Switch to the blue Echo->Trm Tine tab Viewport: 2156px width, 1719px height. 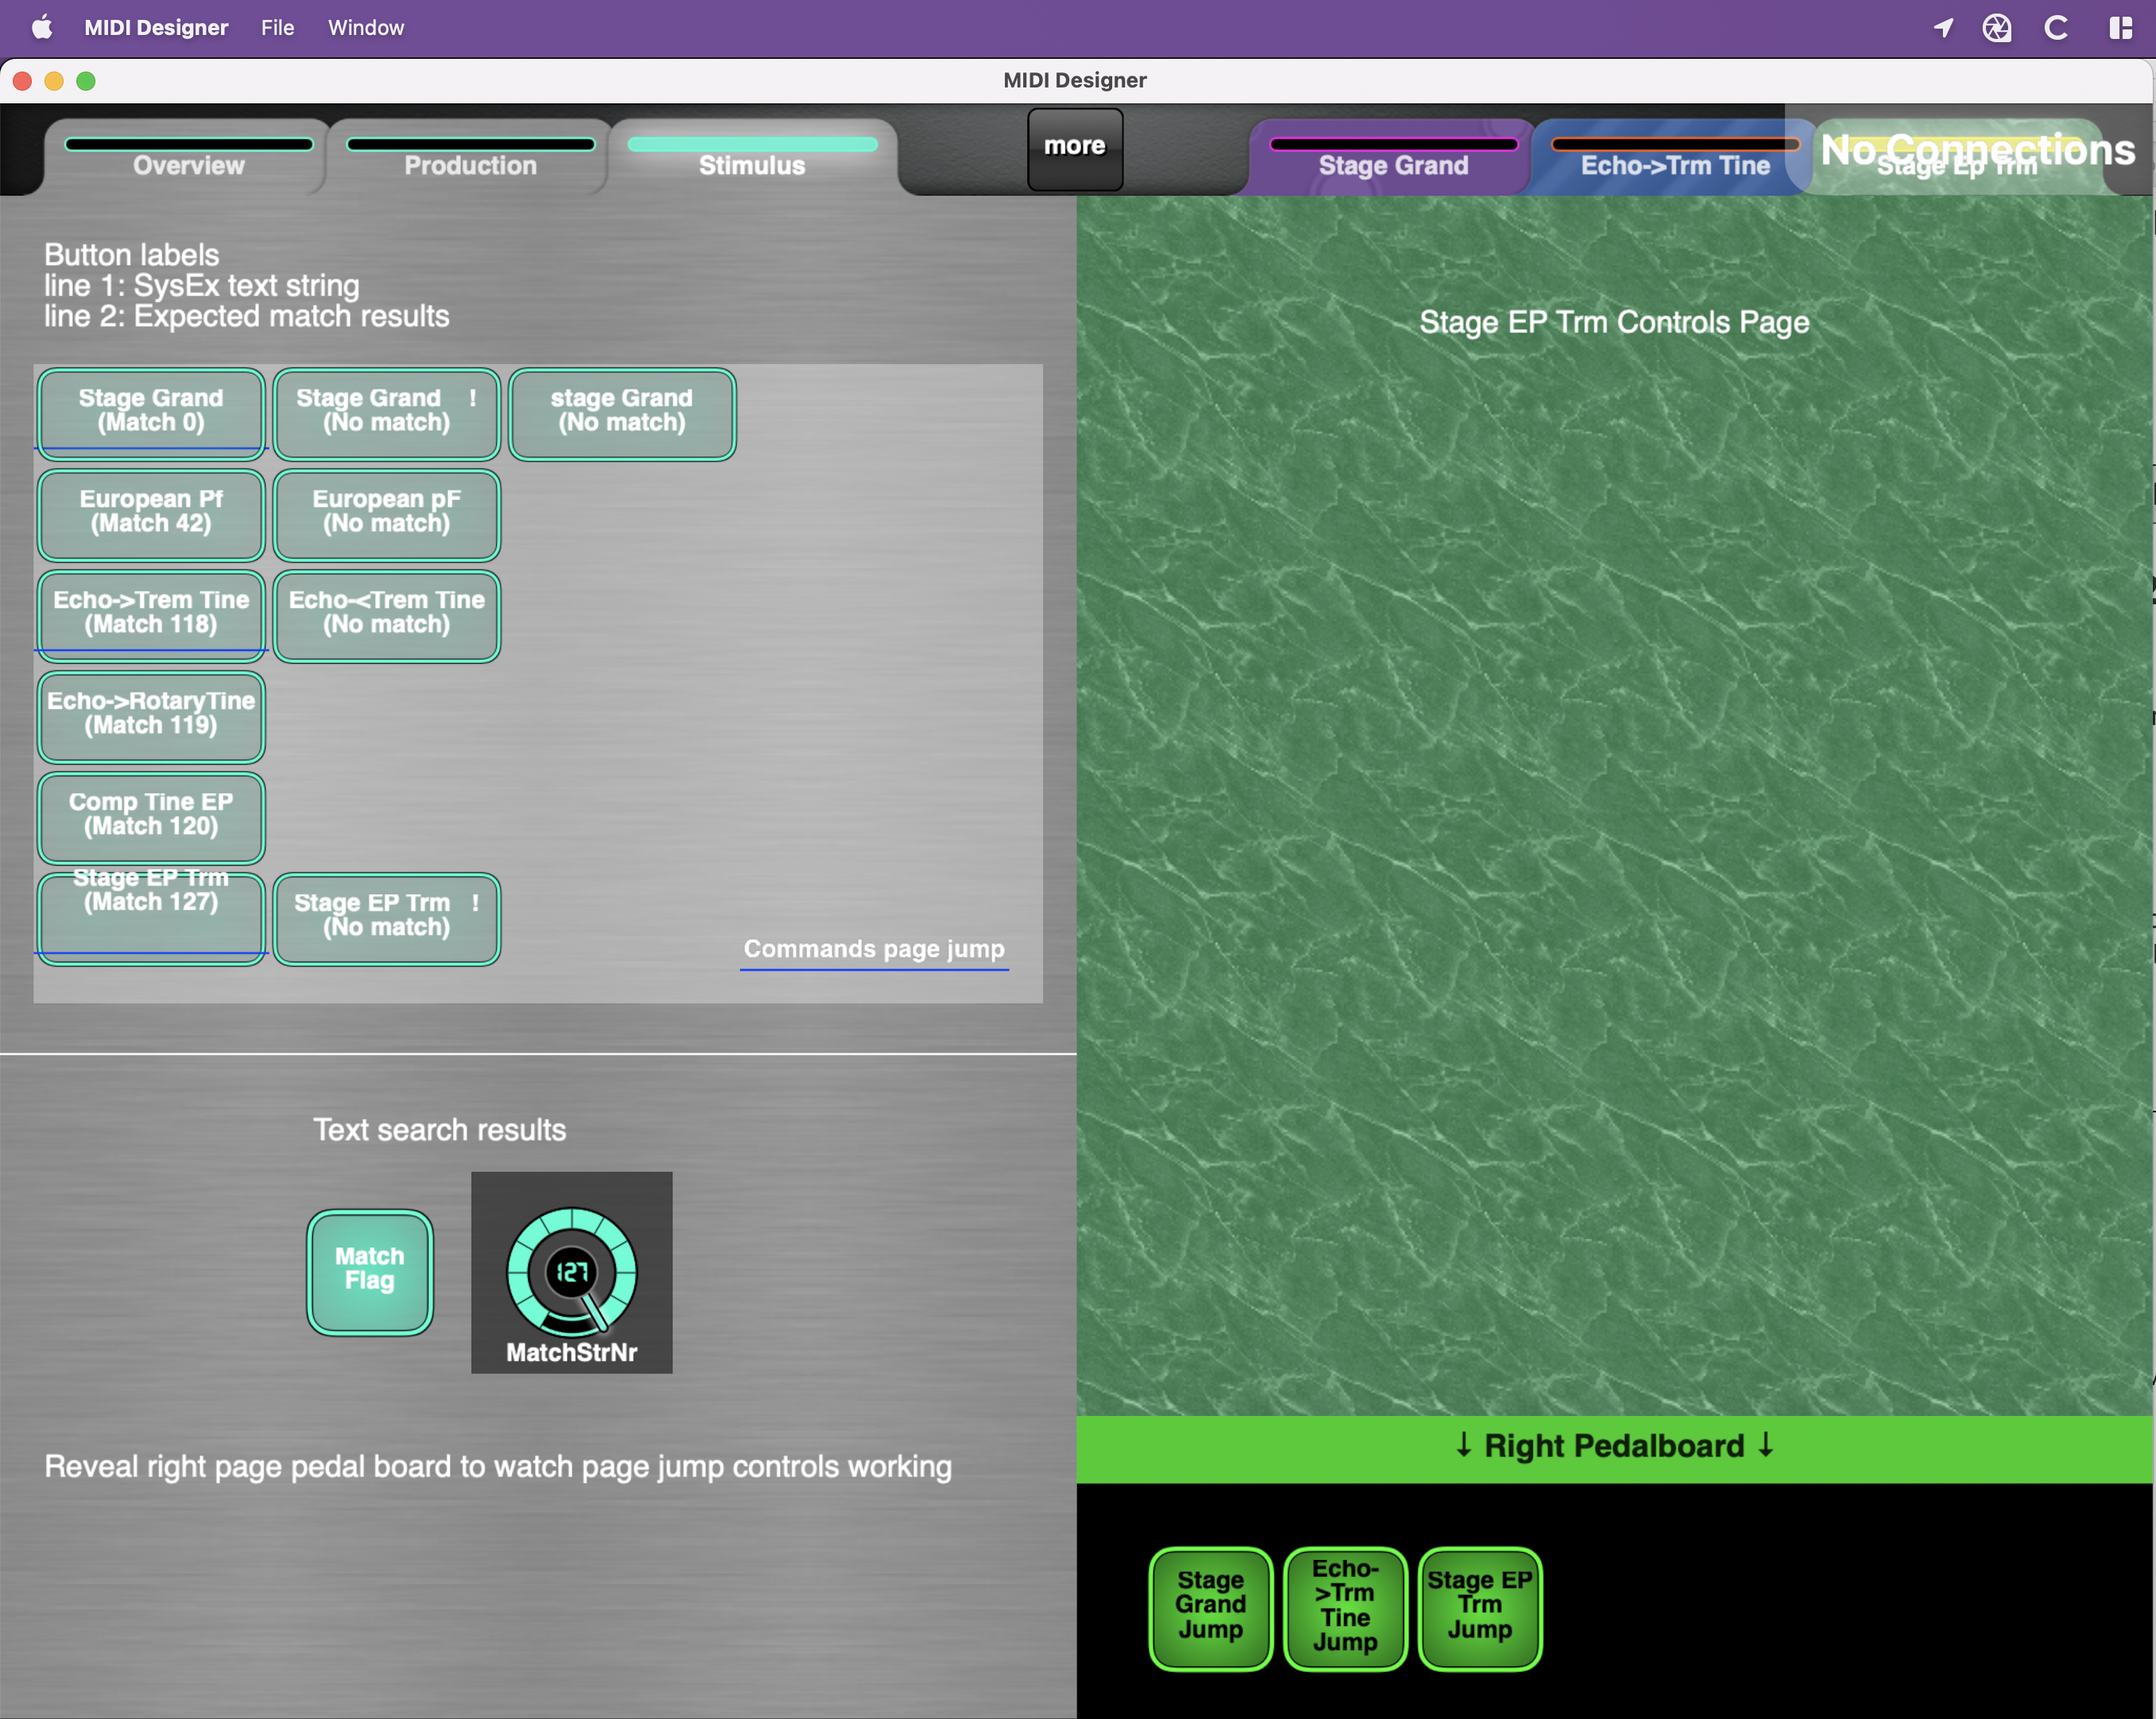coord(1675,157)
